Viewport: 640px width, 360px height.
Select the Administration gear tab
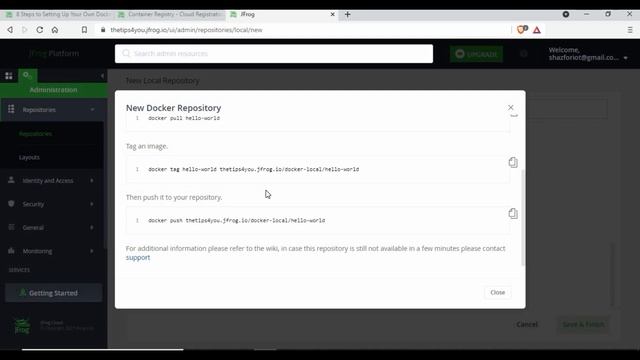click(27, 76)
